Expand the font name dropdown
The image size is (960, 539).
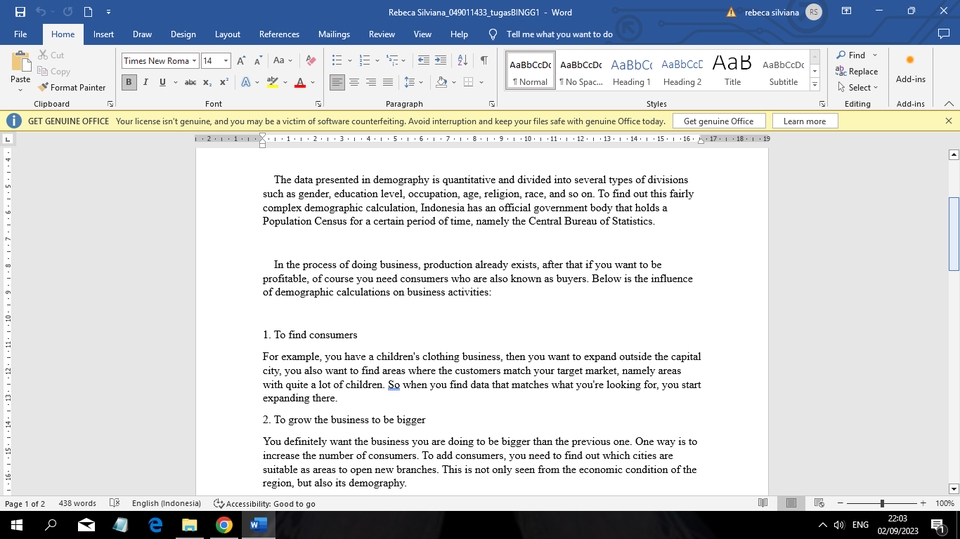point(194,61)
